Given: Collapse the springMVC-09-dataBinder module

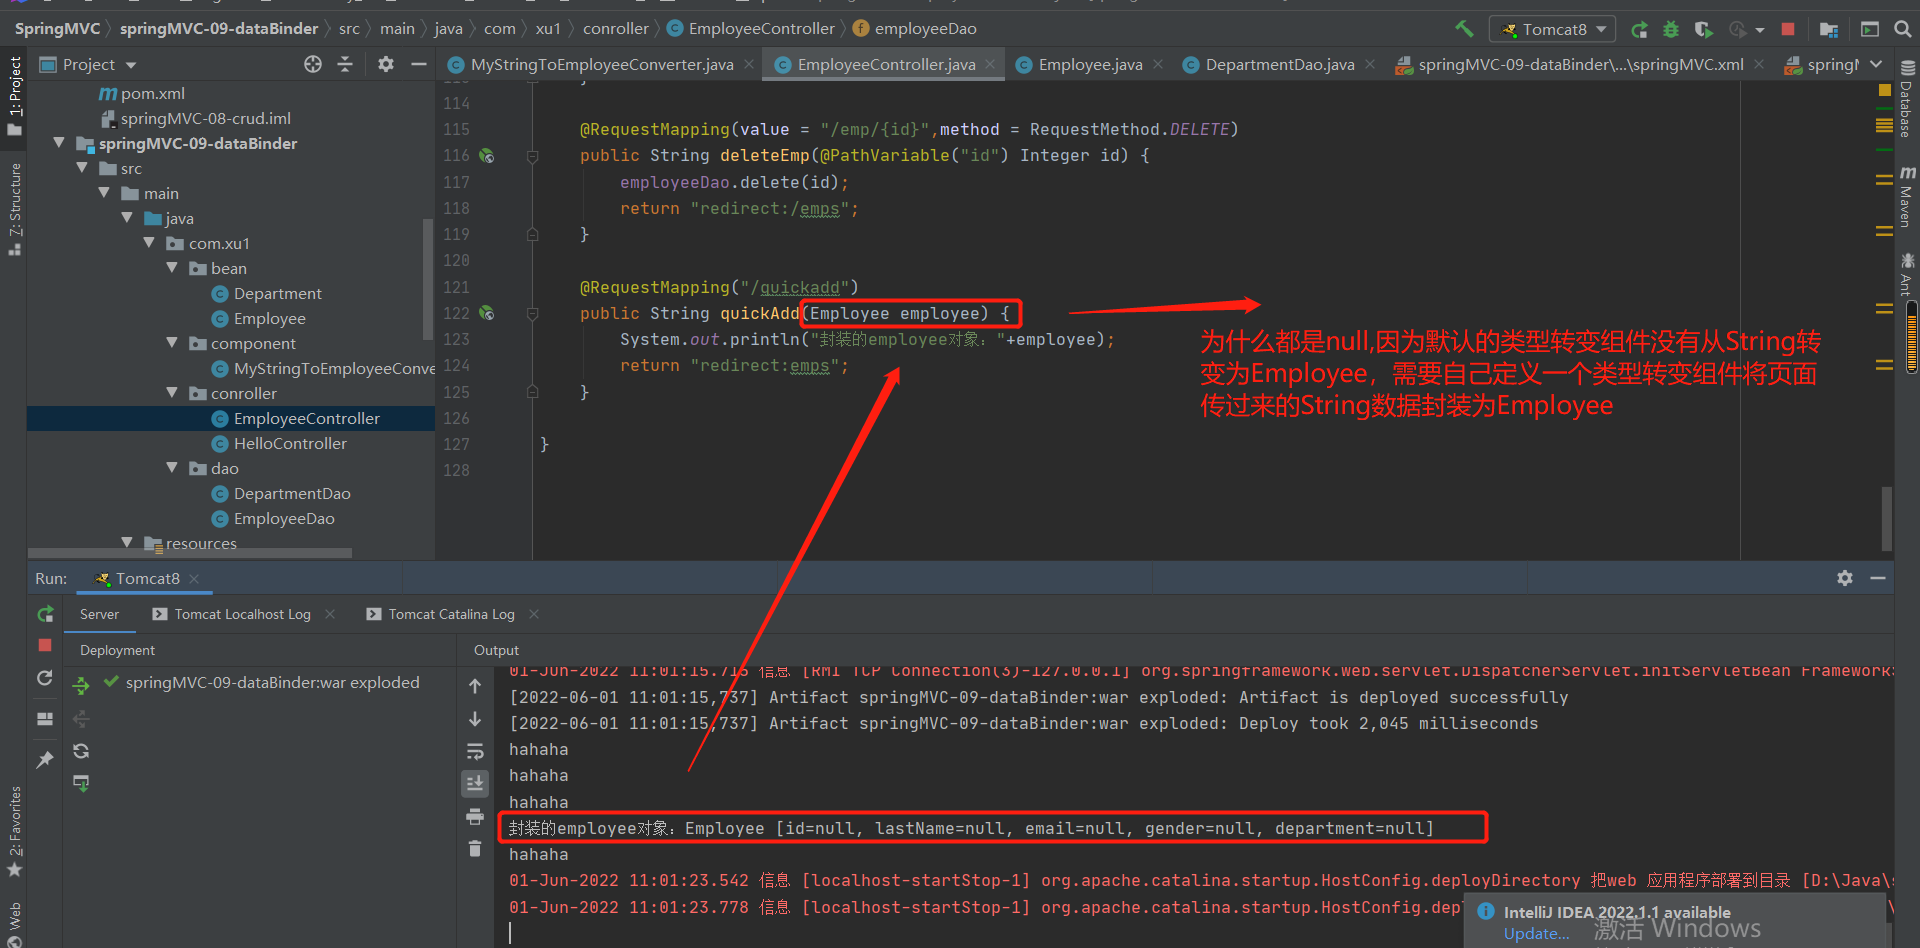Looking at the screenshot, I should (x=59, y=143).
